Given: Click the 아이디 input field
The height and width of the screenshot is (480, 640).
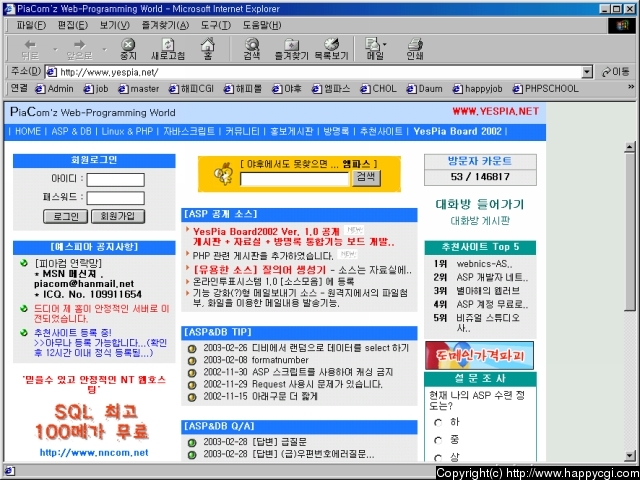Looking at the screenshot, I should 116,180.
